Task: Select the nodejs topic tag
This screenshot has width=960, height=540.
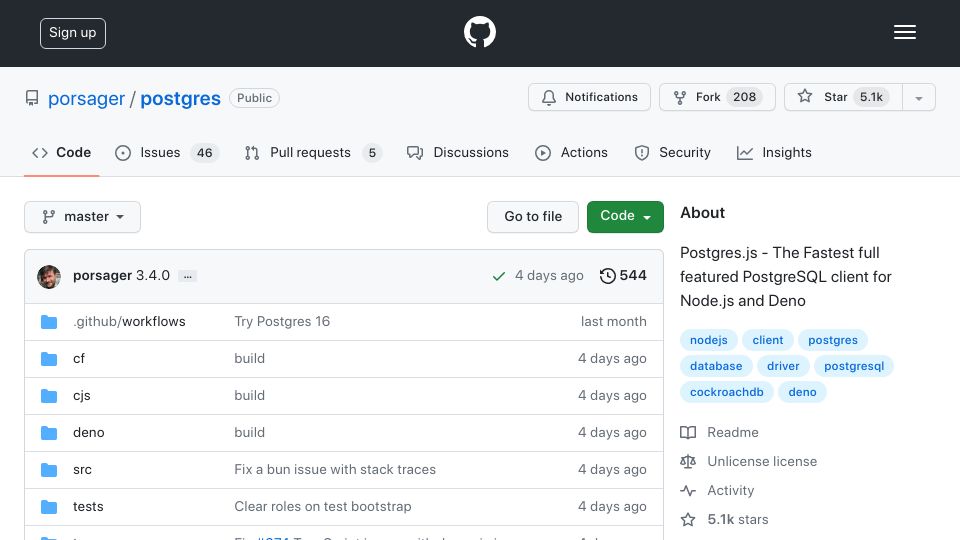Action: 708,340
